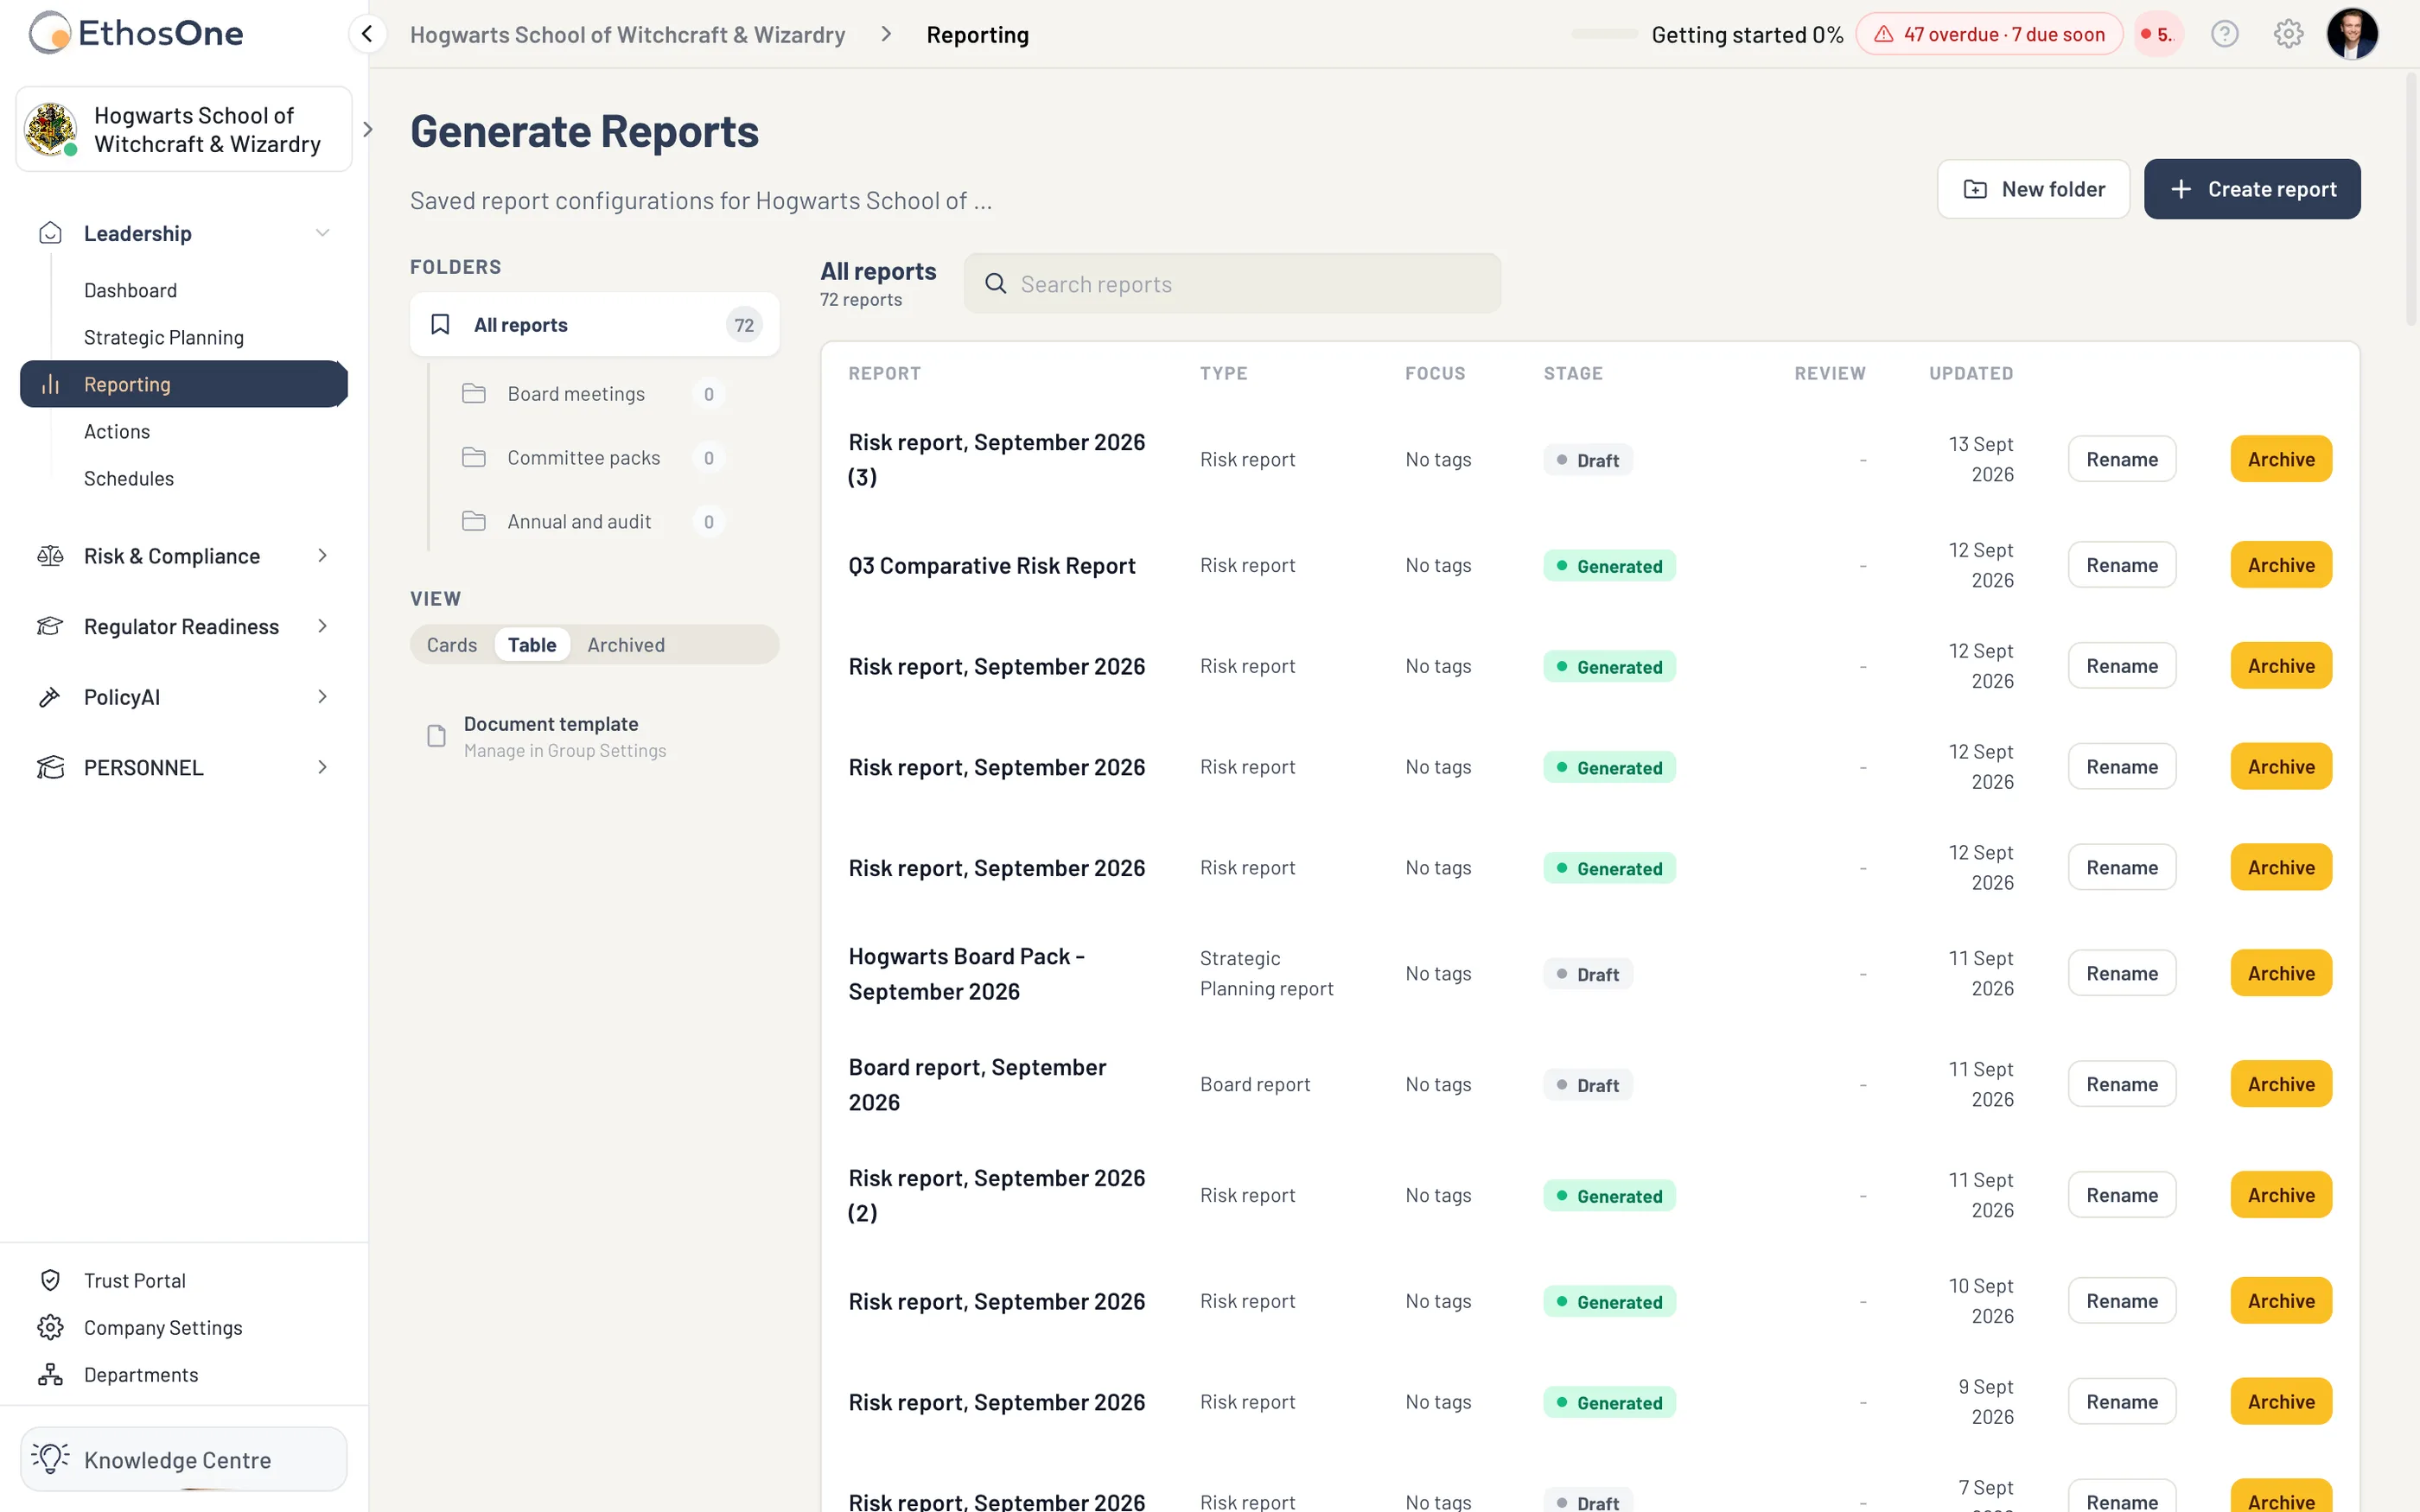Screen dimensions: 2420x1512
Task: Click the Knowledge Centre lightbulb icon
Action: pos(50,1458)
